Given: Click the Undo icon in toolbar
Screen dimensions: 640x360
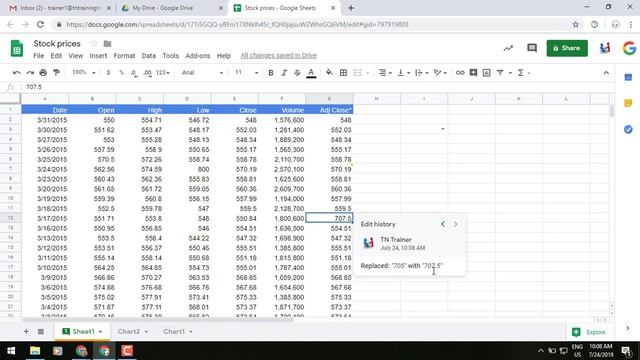Looking at the screenshot, I should (16, 73).
